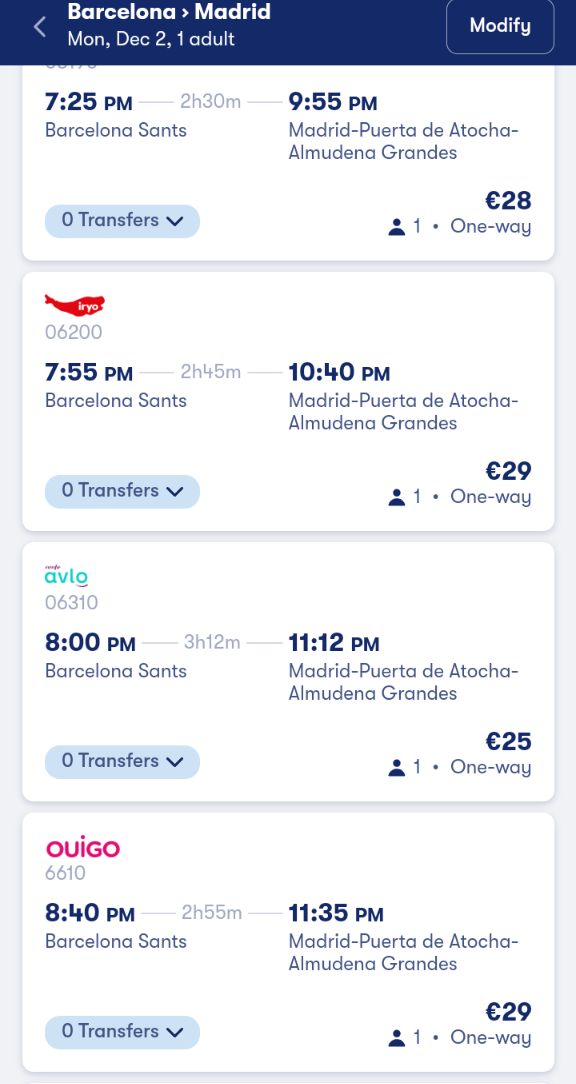Expand 0 Transfers on the 8:00 PM trip
This screenshot has width=576, height=1084.
122,761
